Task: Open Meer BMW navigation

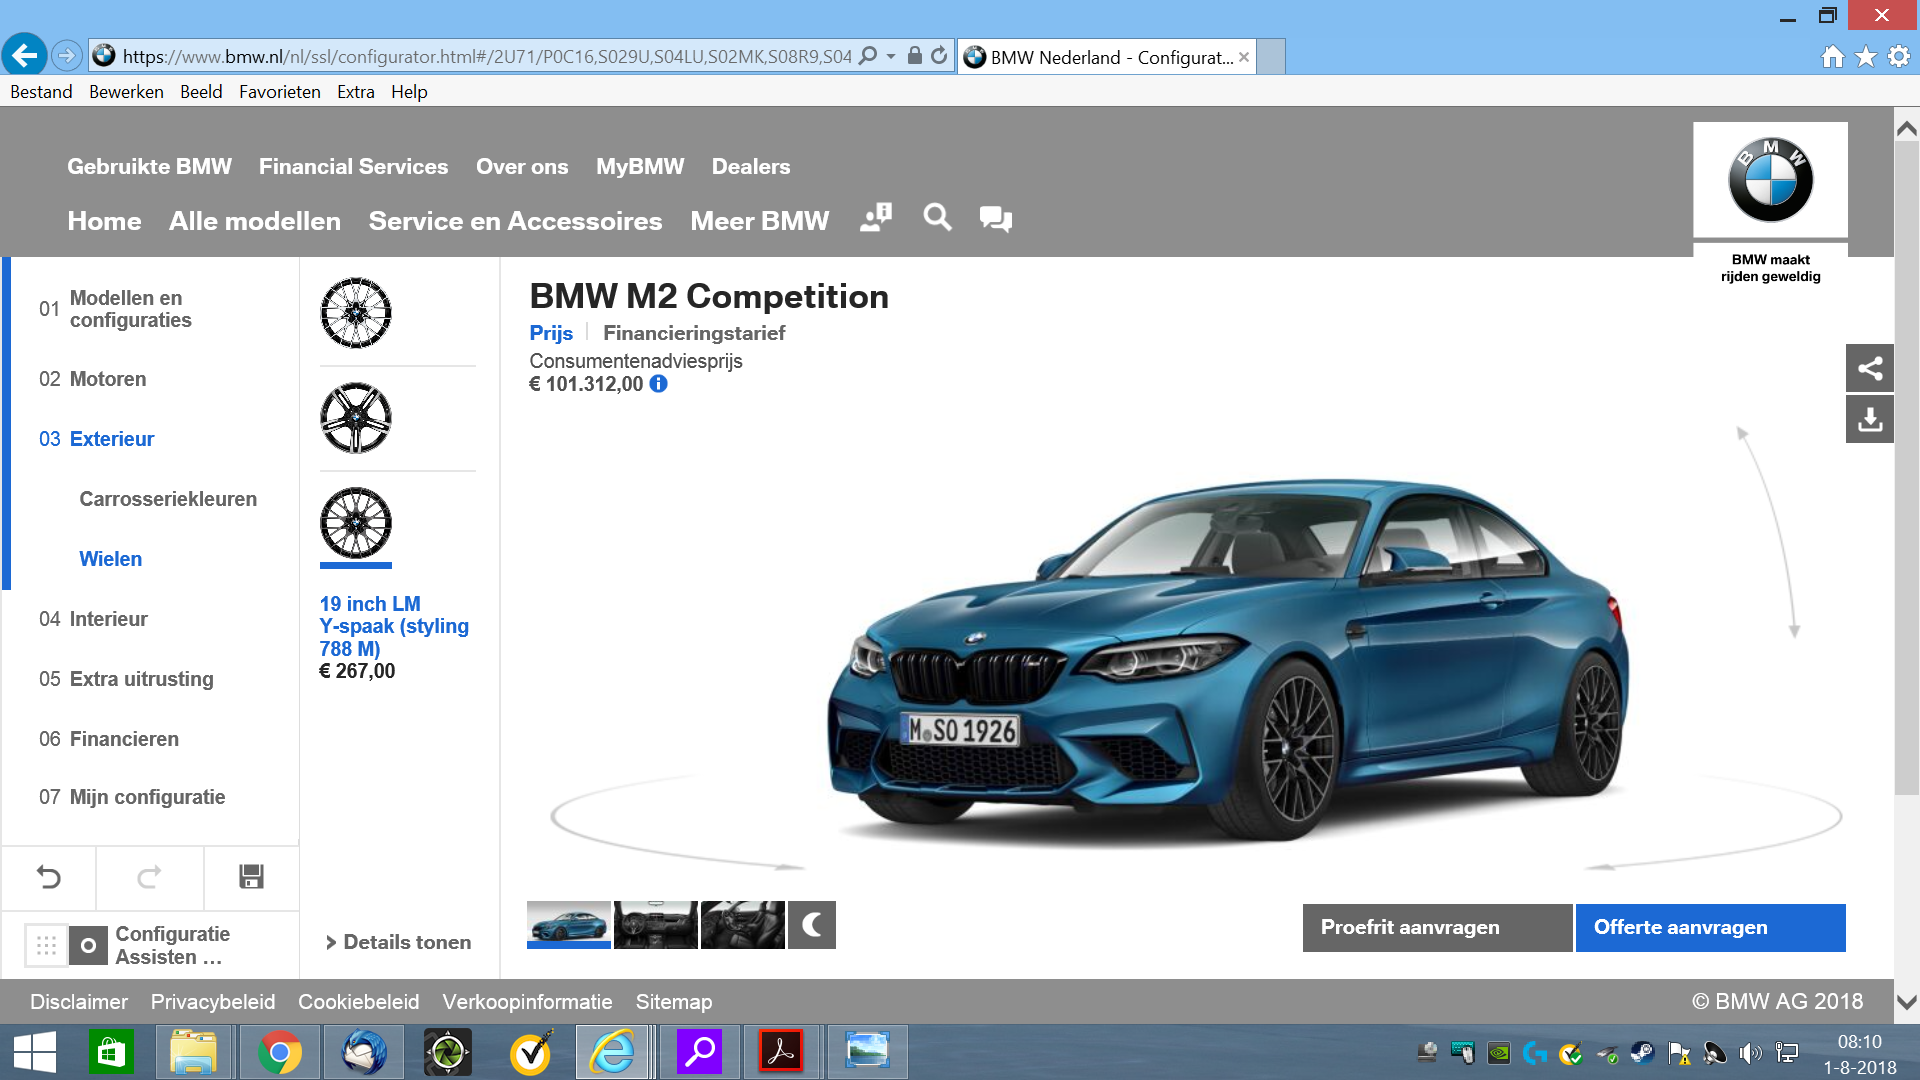Action: pos(760,221)
